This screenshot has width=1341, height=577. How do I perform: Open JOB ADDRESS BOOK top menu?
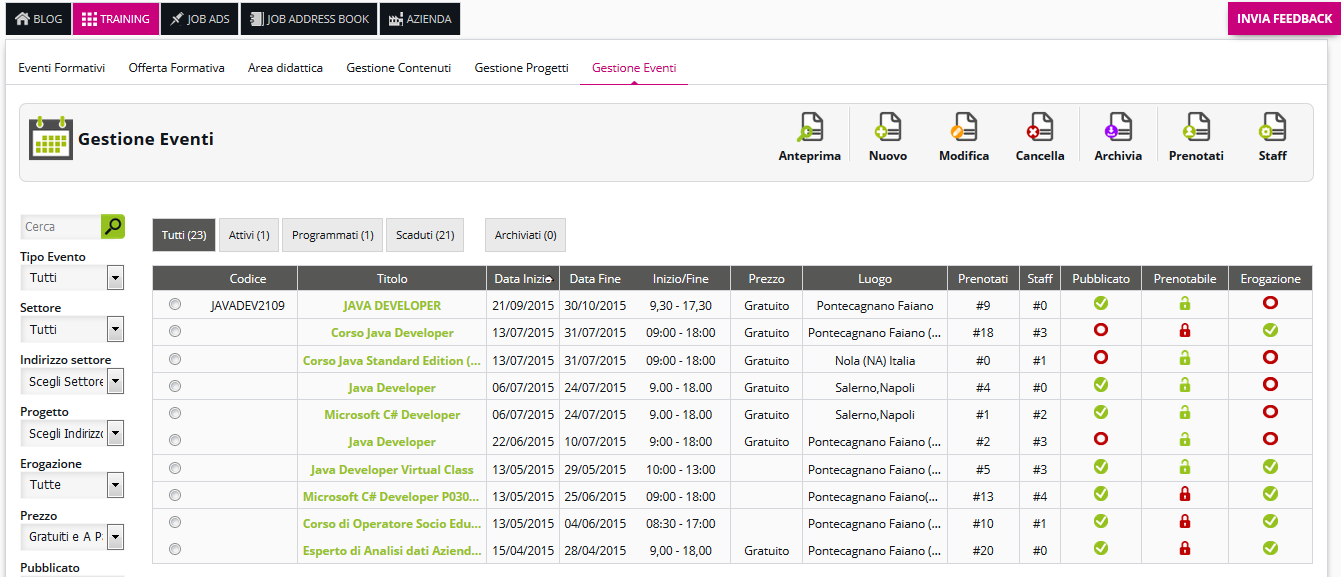[309, 19]
